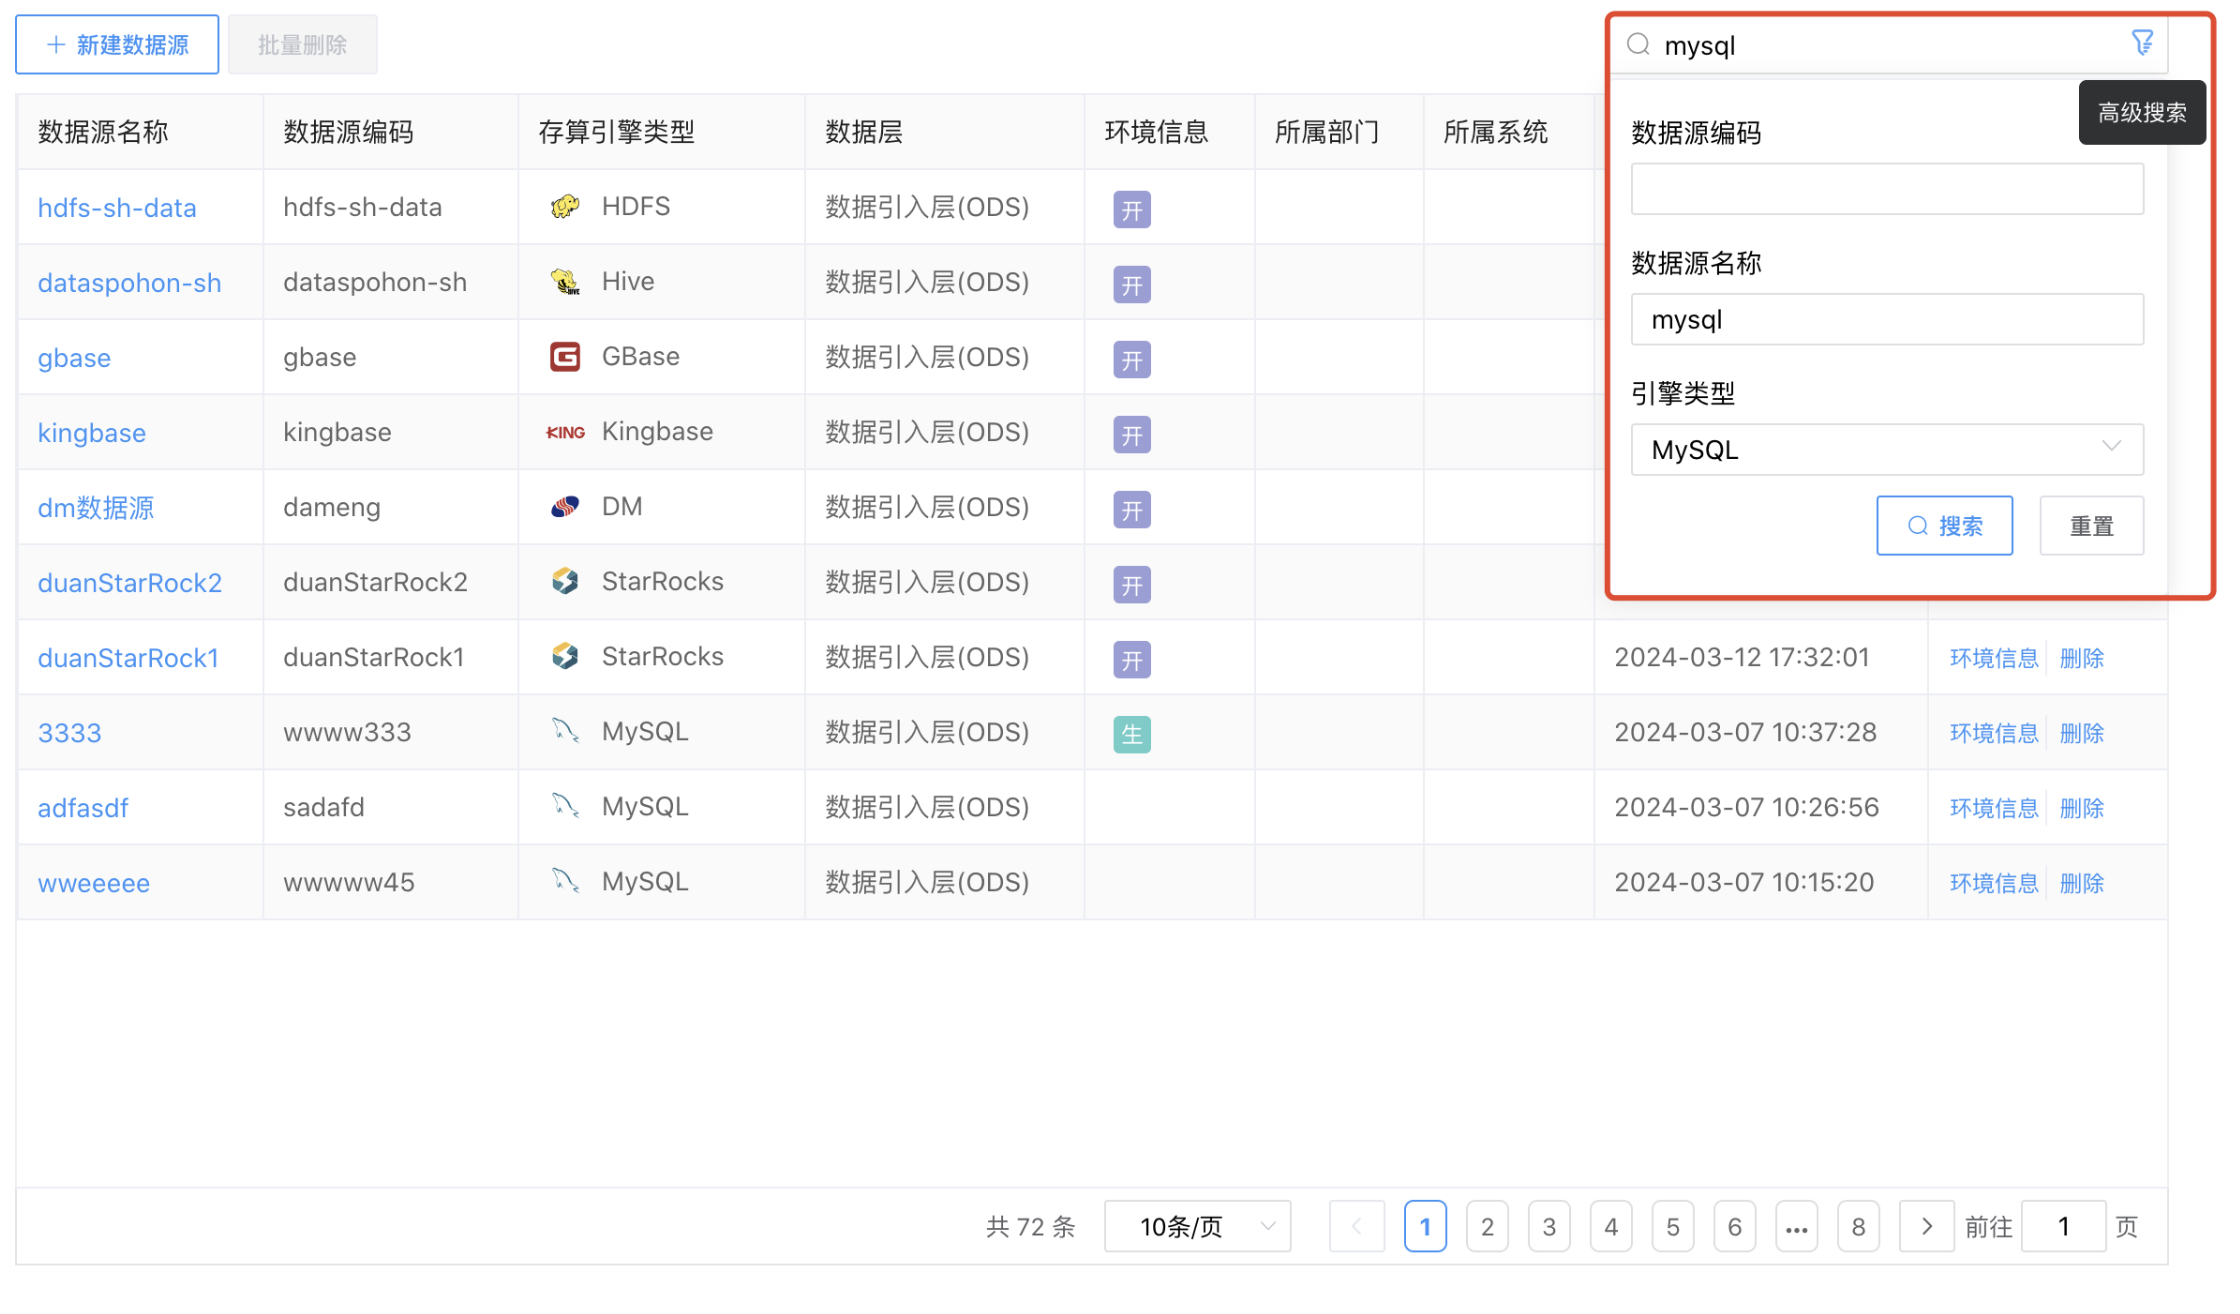Image resolution: width=2240 pixels, height=1314 pixels.
Task: Click the 新建数据源 button
Action: coord(116,44)
